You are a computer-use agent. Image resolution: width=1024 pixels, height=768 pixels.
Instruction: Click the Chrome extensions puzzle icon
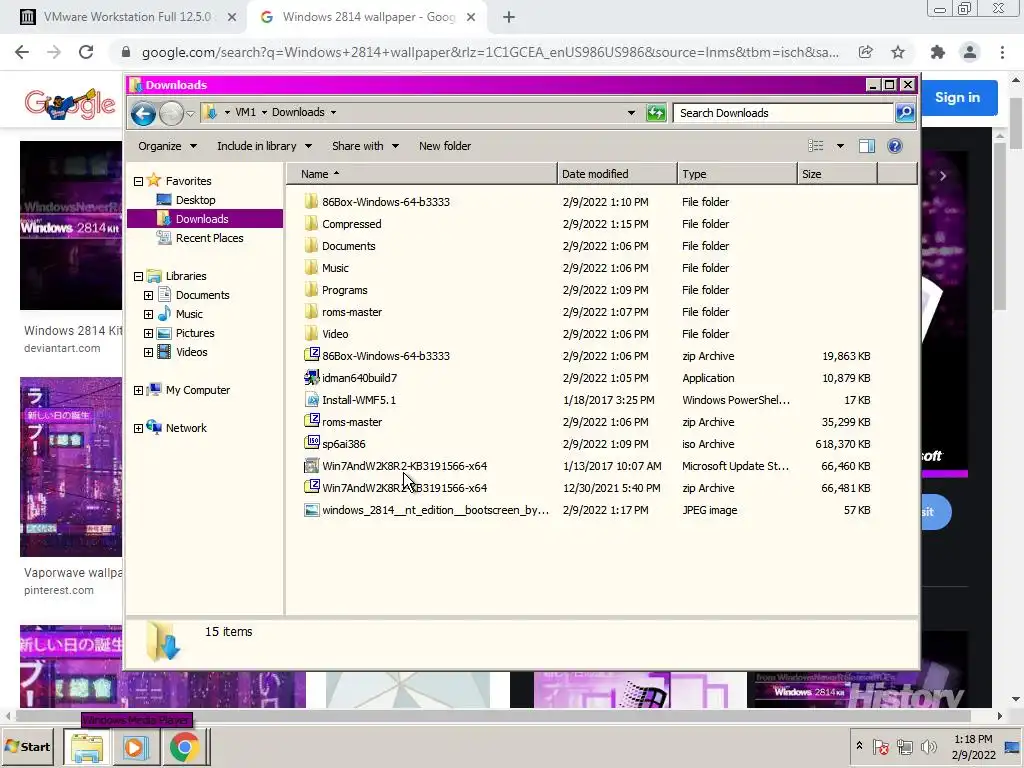point(938,52)
